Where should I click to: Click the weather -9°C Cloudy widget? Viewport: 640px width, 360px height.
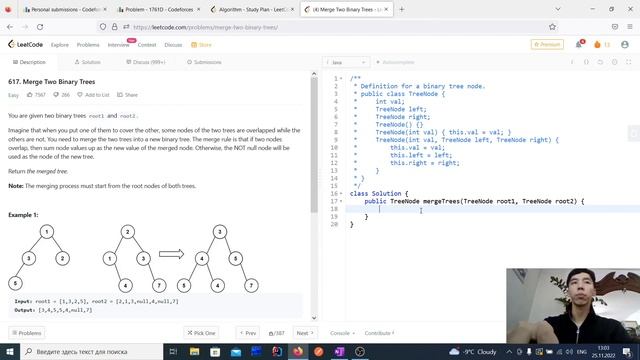[473, 351]
